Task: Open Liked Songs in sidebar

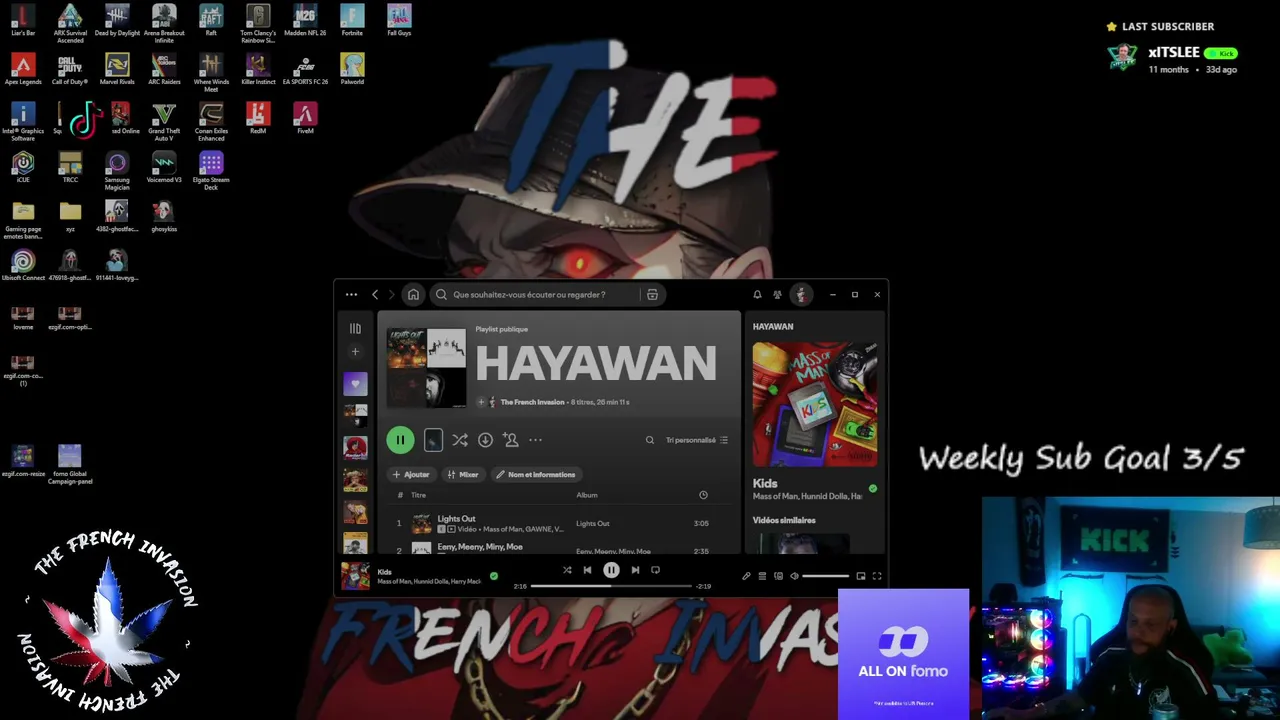Action: (355, 383)
